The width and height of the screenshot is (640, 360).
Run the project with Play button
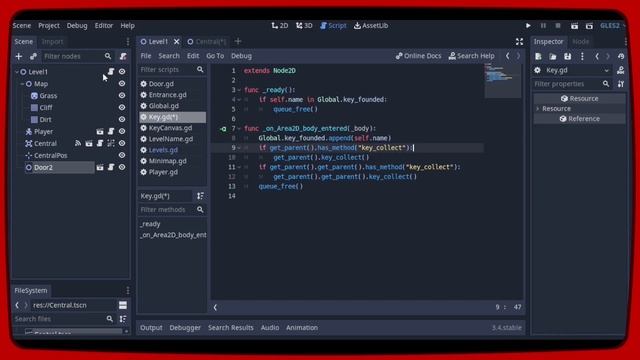528,26
